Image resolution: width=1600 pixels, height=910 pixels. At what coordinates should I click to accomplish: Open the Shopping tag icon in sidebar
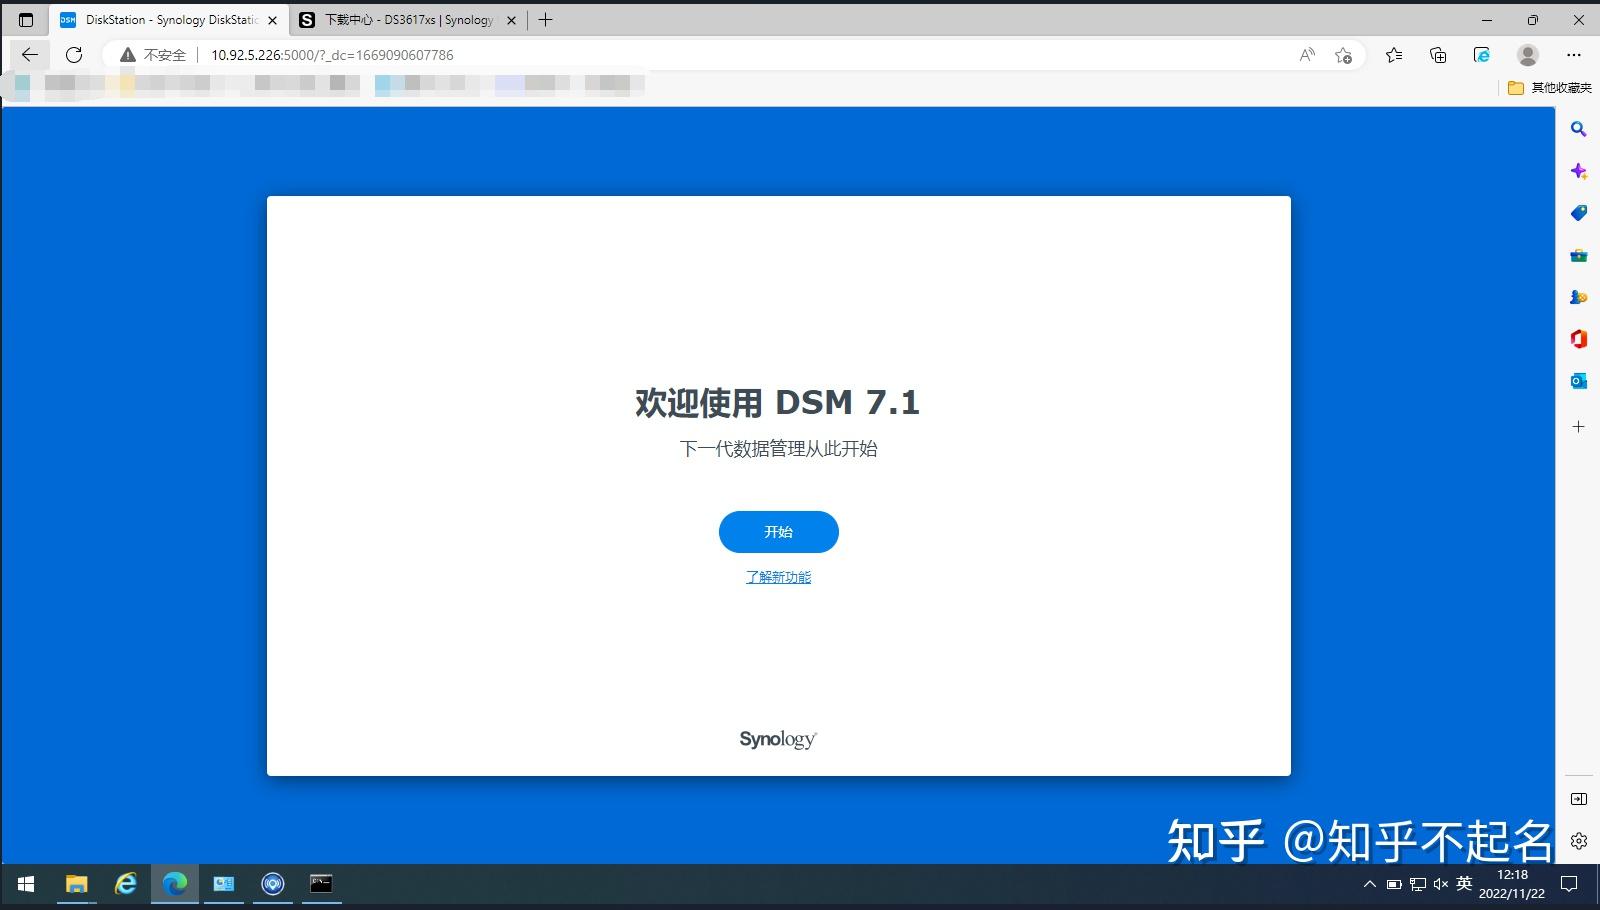point(1578,212)
